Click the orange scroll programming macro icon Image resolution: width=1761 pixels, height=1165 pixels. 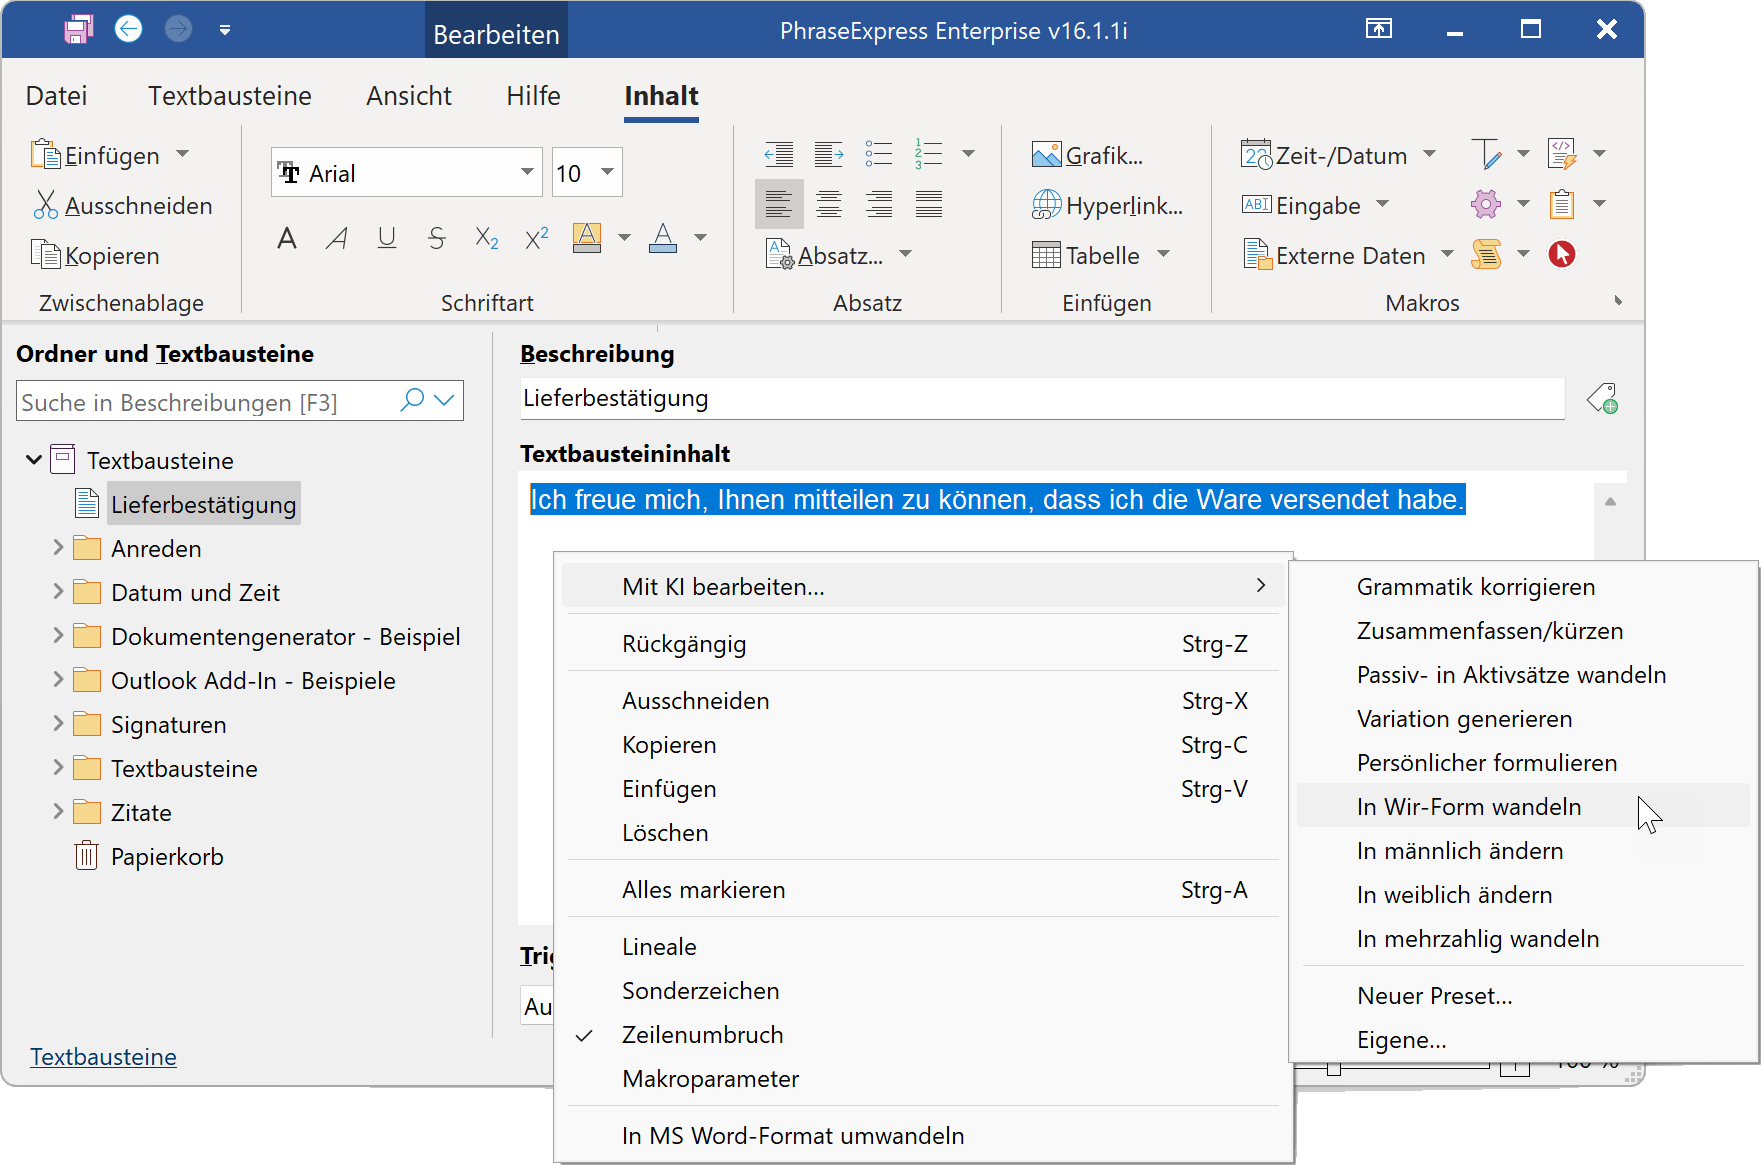[x=1486, y=254]
